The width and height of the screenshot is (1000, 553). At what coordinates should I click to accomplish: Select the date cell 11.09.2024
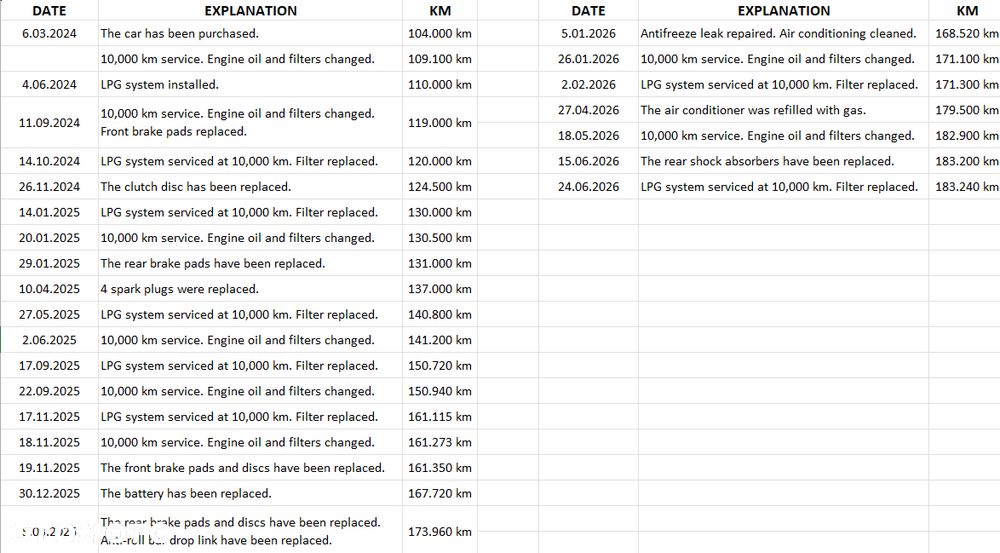(x=49, y=122)
